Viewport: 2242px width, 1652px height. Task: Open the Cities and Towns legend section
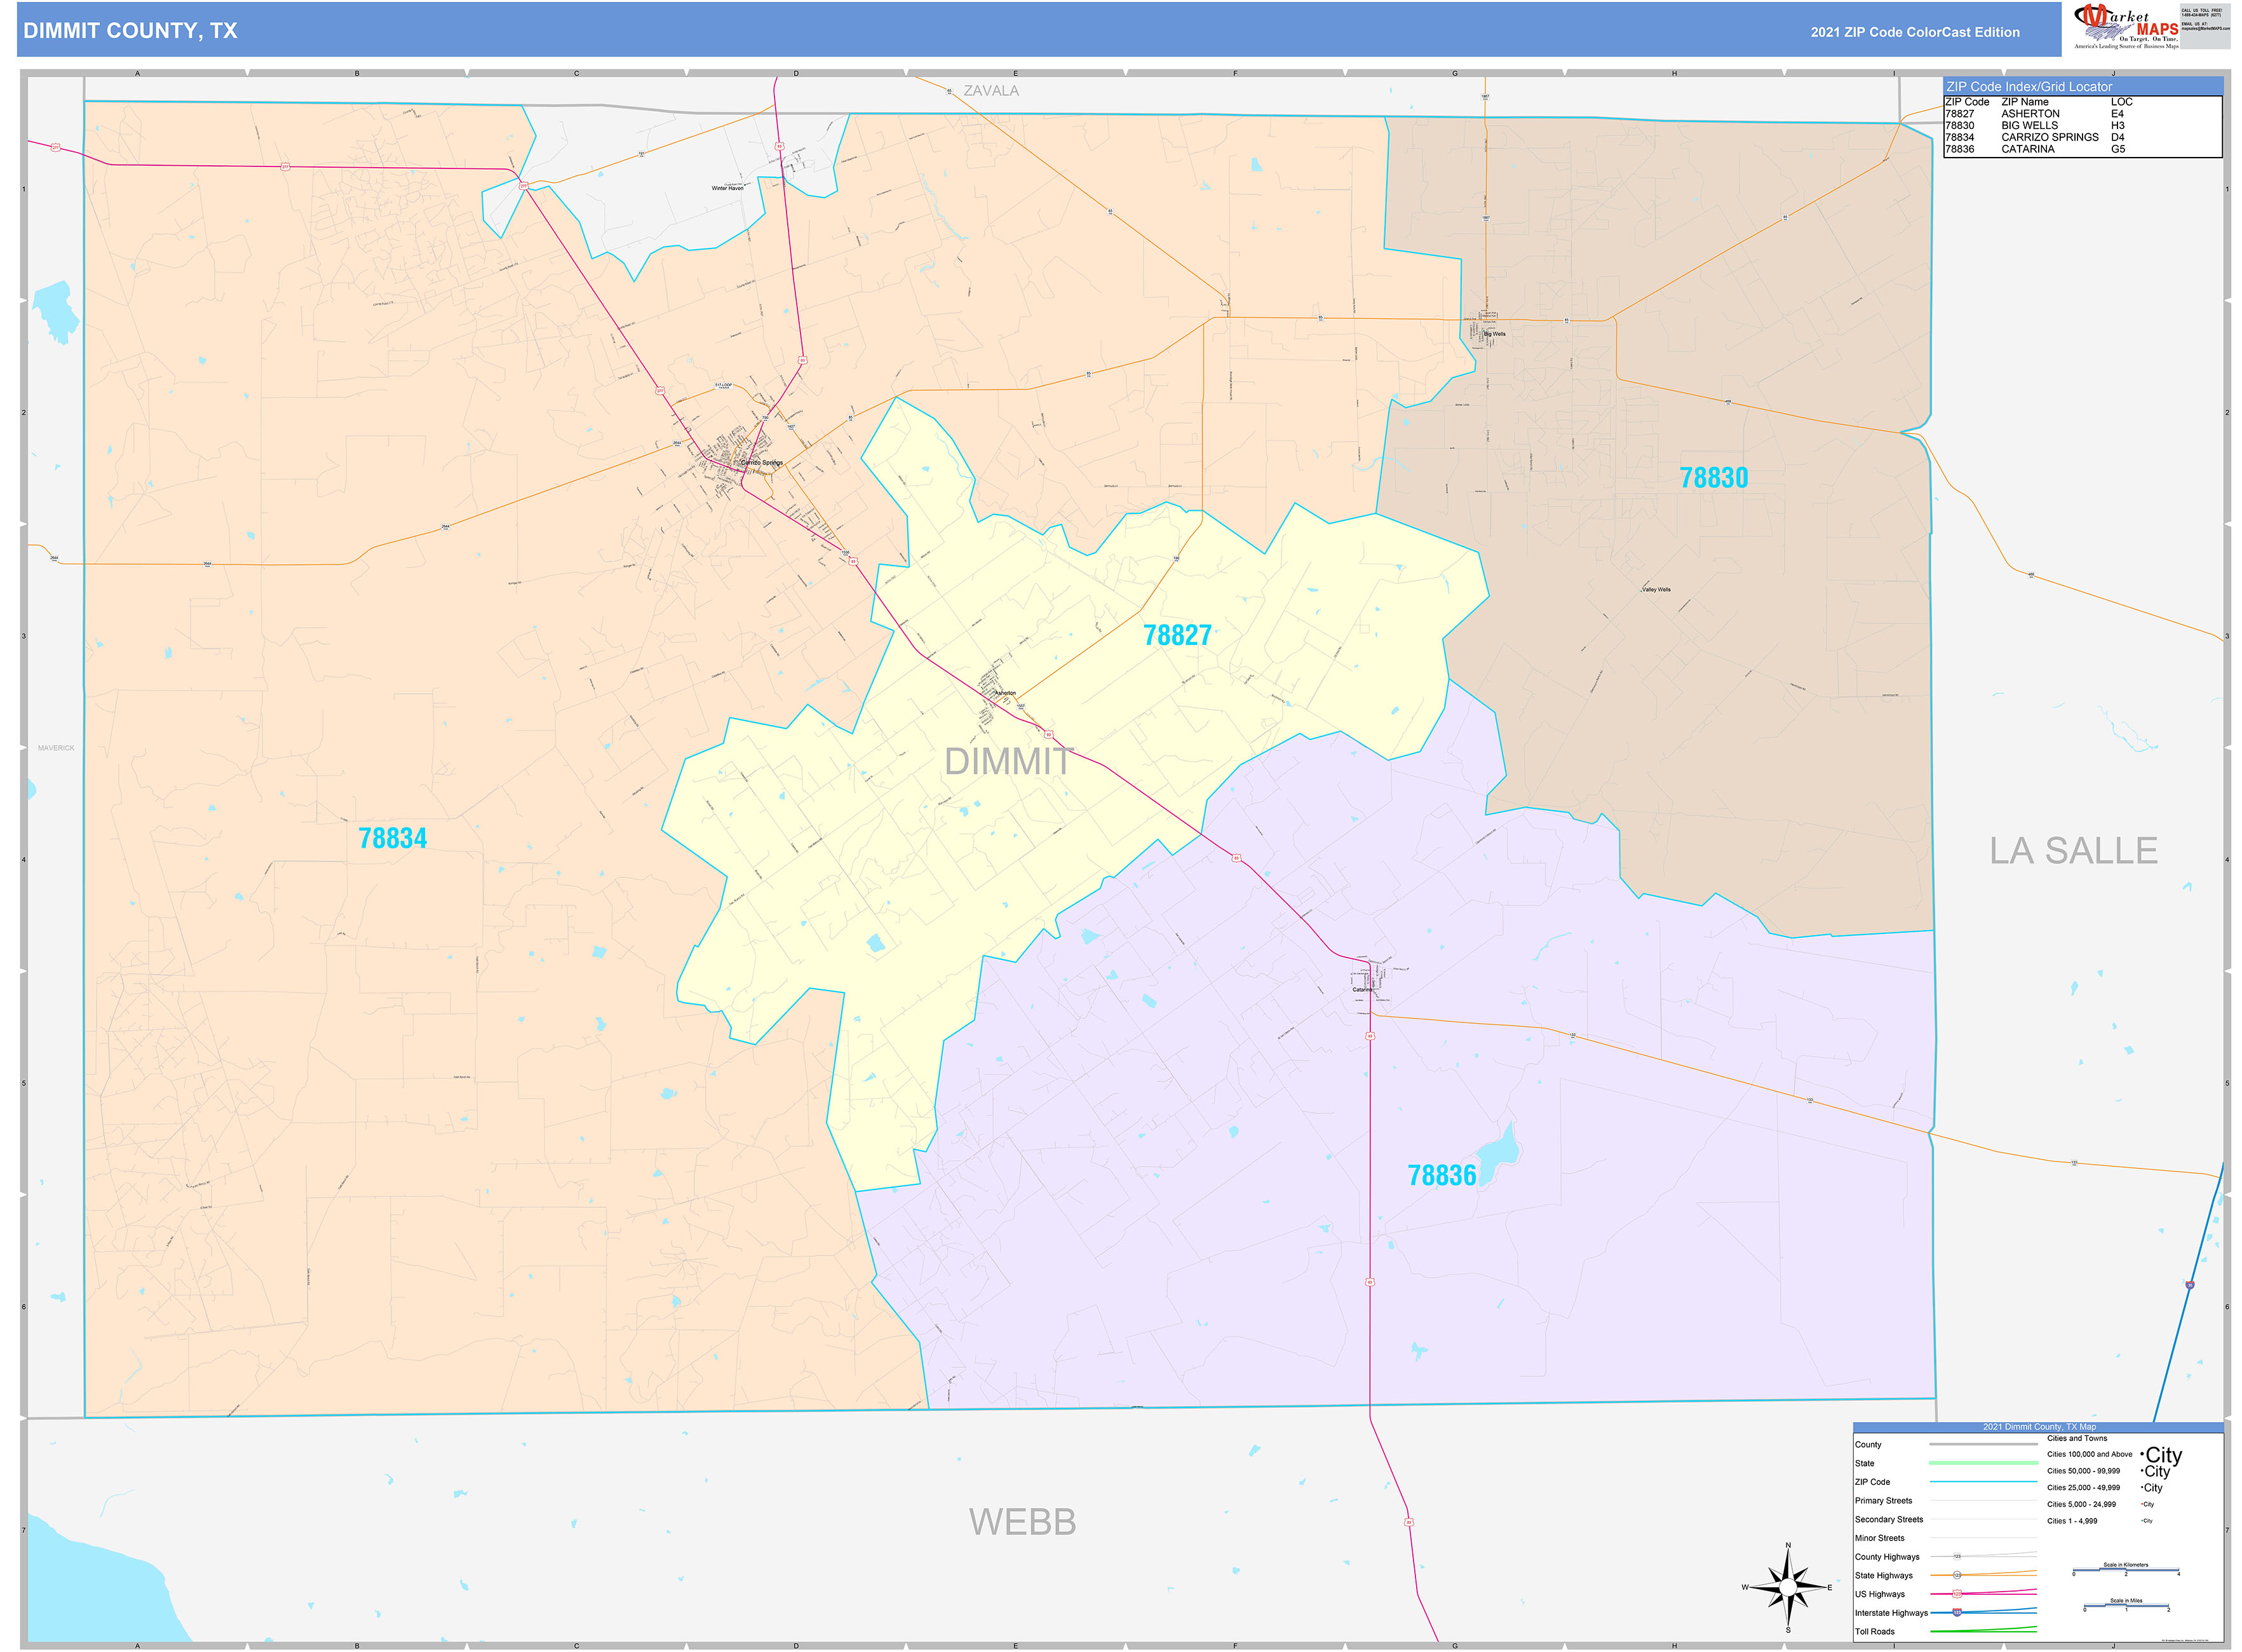pos(2077,1438)
